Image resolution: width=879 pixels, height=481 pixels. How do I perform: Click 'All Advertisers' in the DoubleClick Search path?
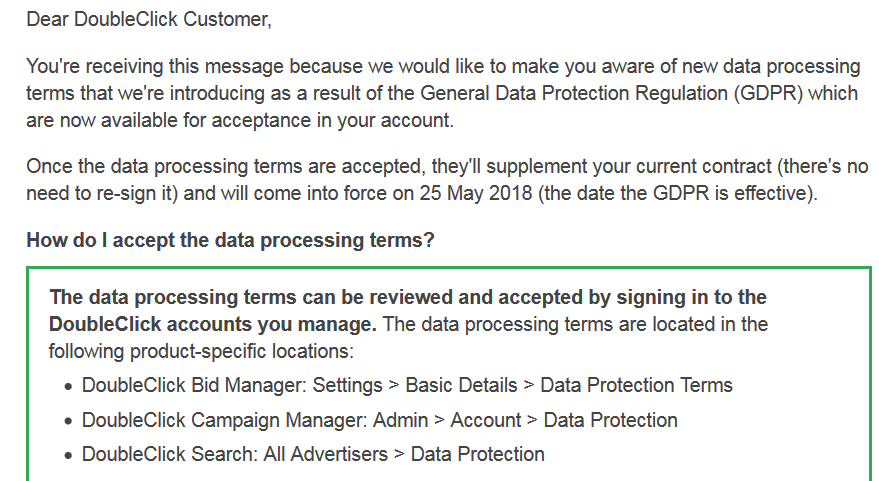[325, 454]
